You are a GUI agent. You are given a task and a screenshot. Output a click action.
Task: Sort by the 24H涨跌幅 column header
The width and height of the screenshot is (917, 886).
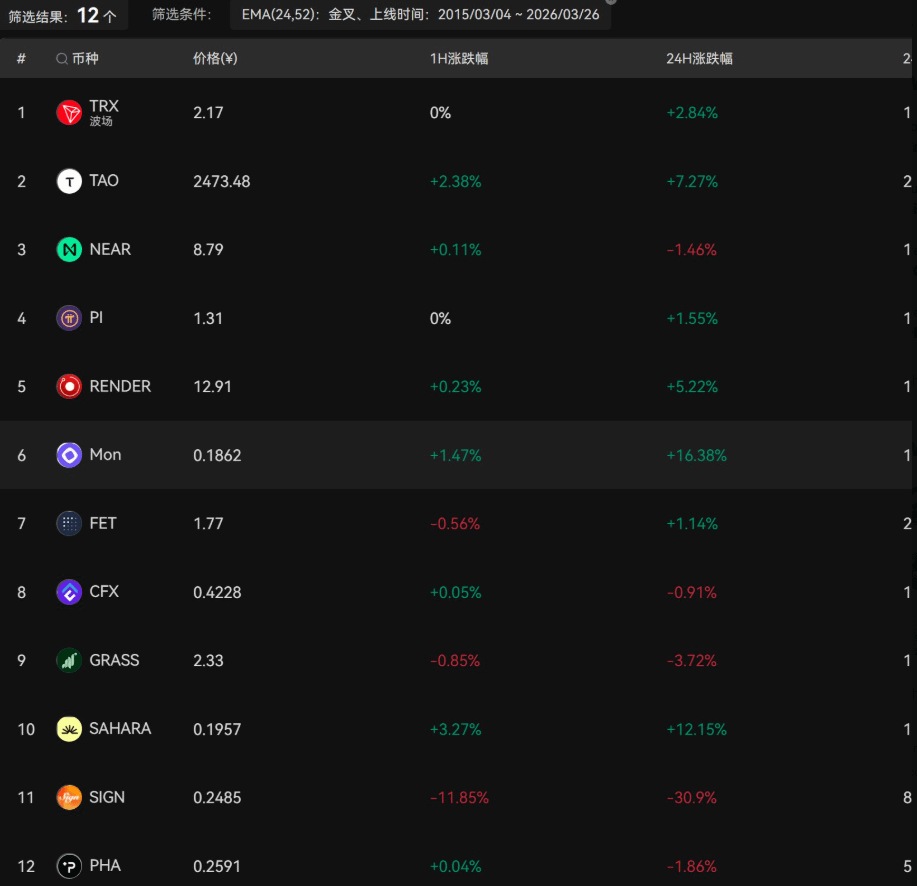pos(699,58)
